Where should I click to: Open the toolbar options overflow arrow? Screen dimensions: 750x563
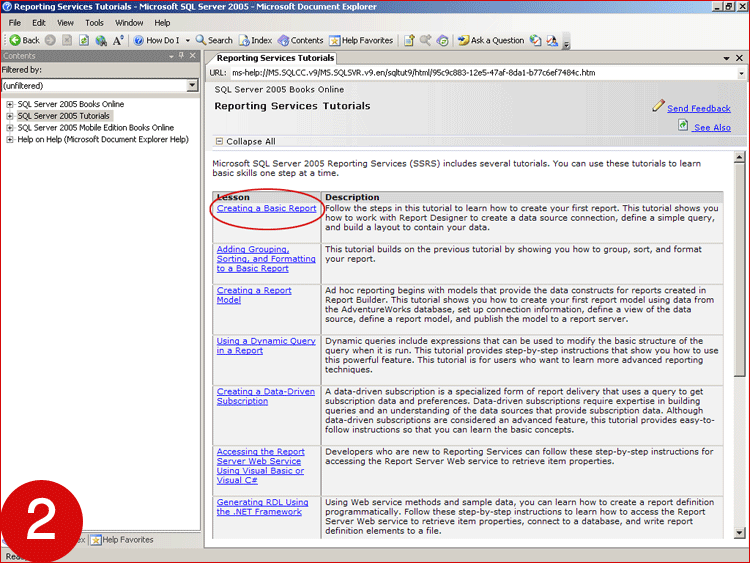pos(566,44)
